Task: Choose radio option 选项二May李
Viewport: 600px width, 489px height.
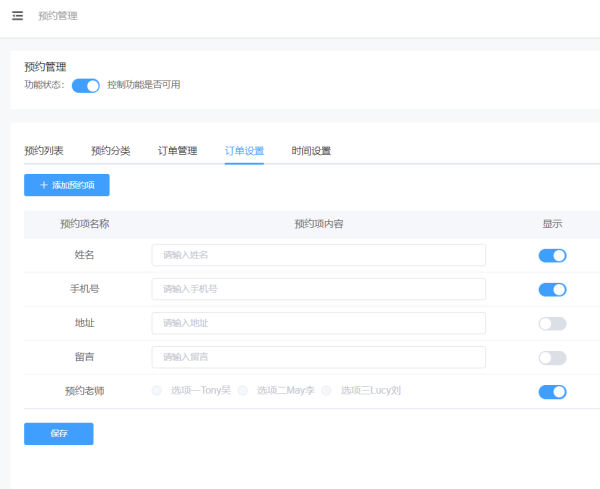Action: (243, 391)
